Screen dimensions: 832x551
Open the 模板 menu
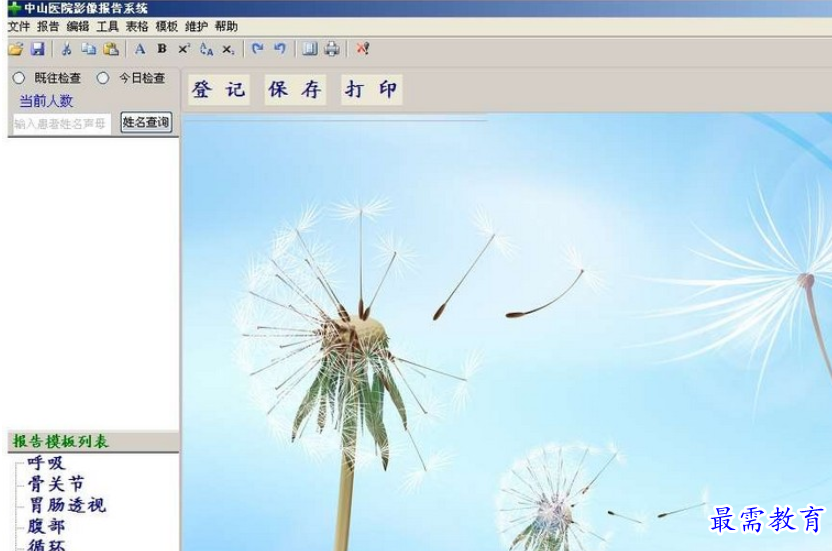[167, 27]
